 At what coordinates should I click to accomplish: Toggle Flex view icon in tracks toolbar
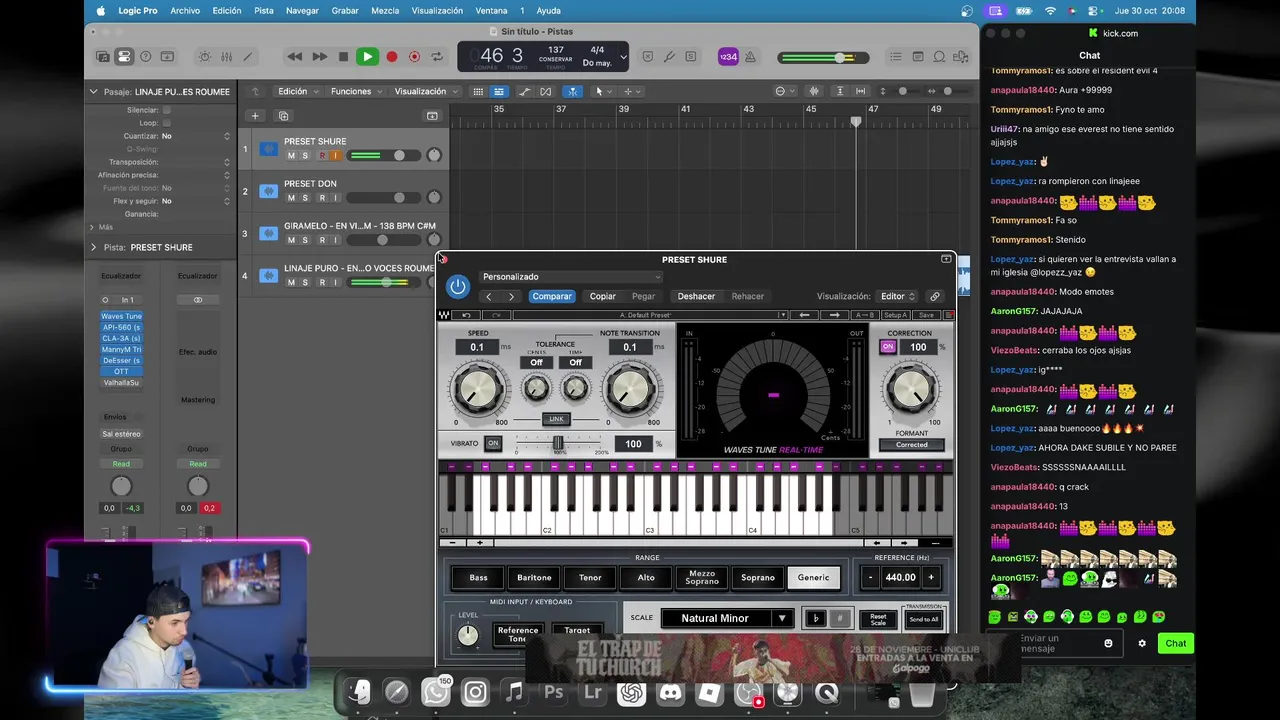(546, 91)
